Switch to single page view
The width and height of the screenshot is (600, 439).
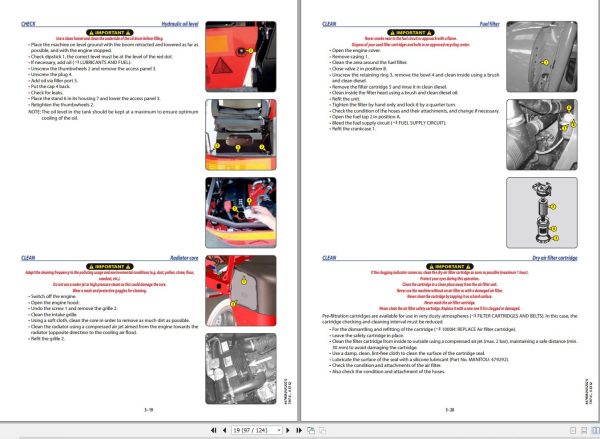(x=572, y=431)
